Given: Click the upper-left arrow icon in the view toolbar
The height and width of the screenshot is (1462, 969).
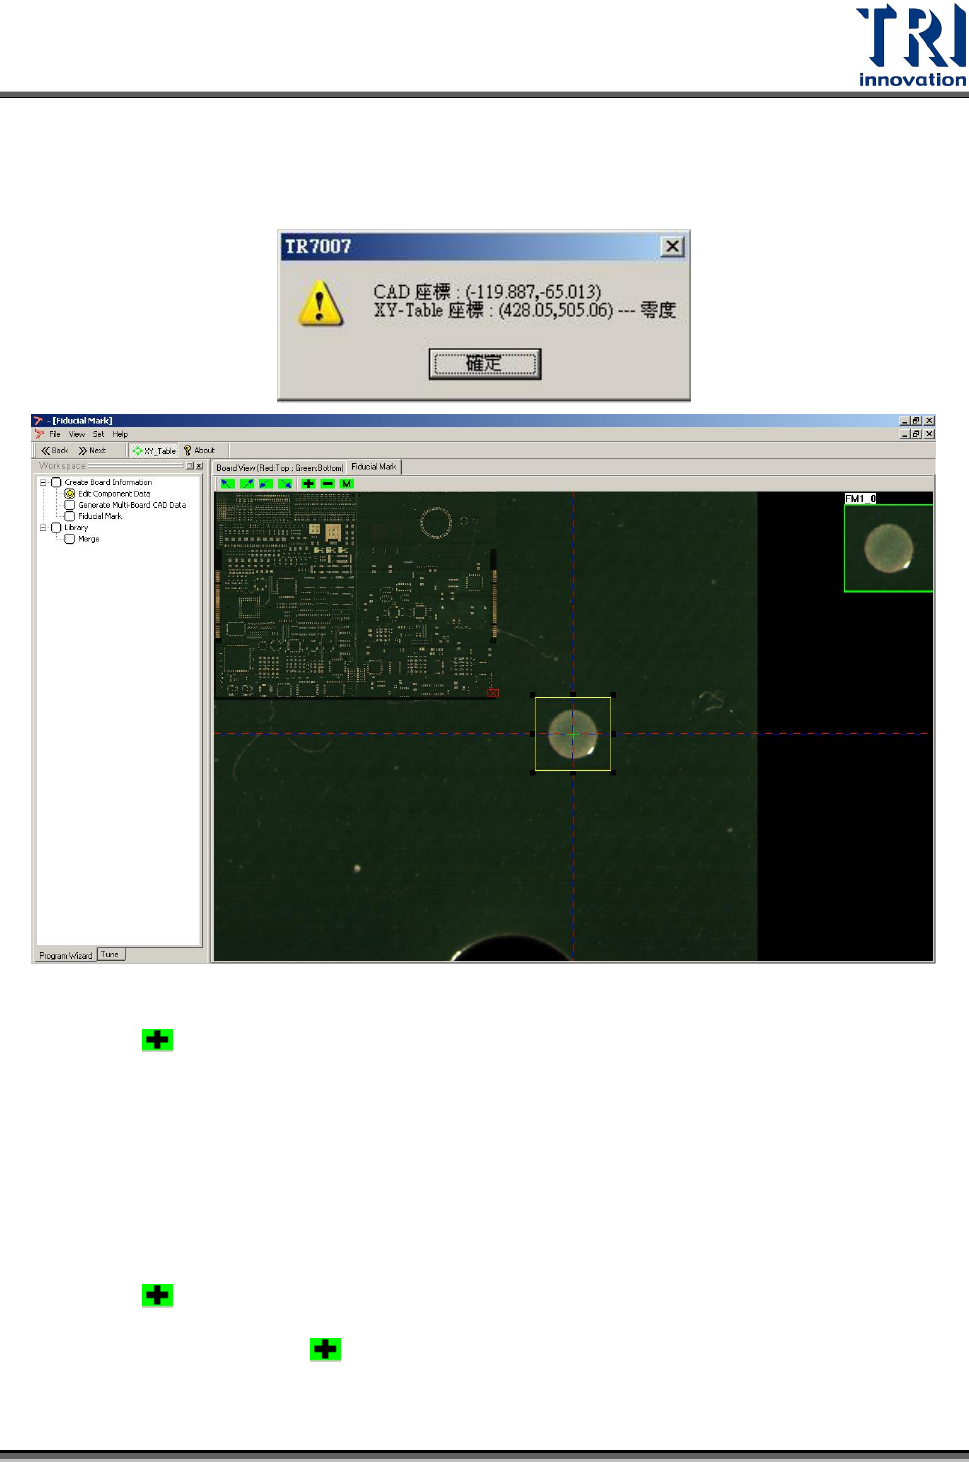Looking at the screenshot, I should [x=228, y=484].
